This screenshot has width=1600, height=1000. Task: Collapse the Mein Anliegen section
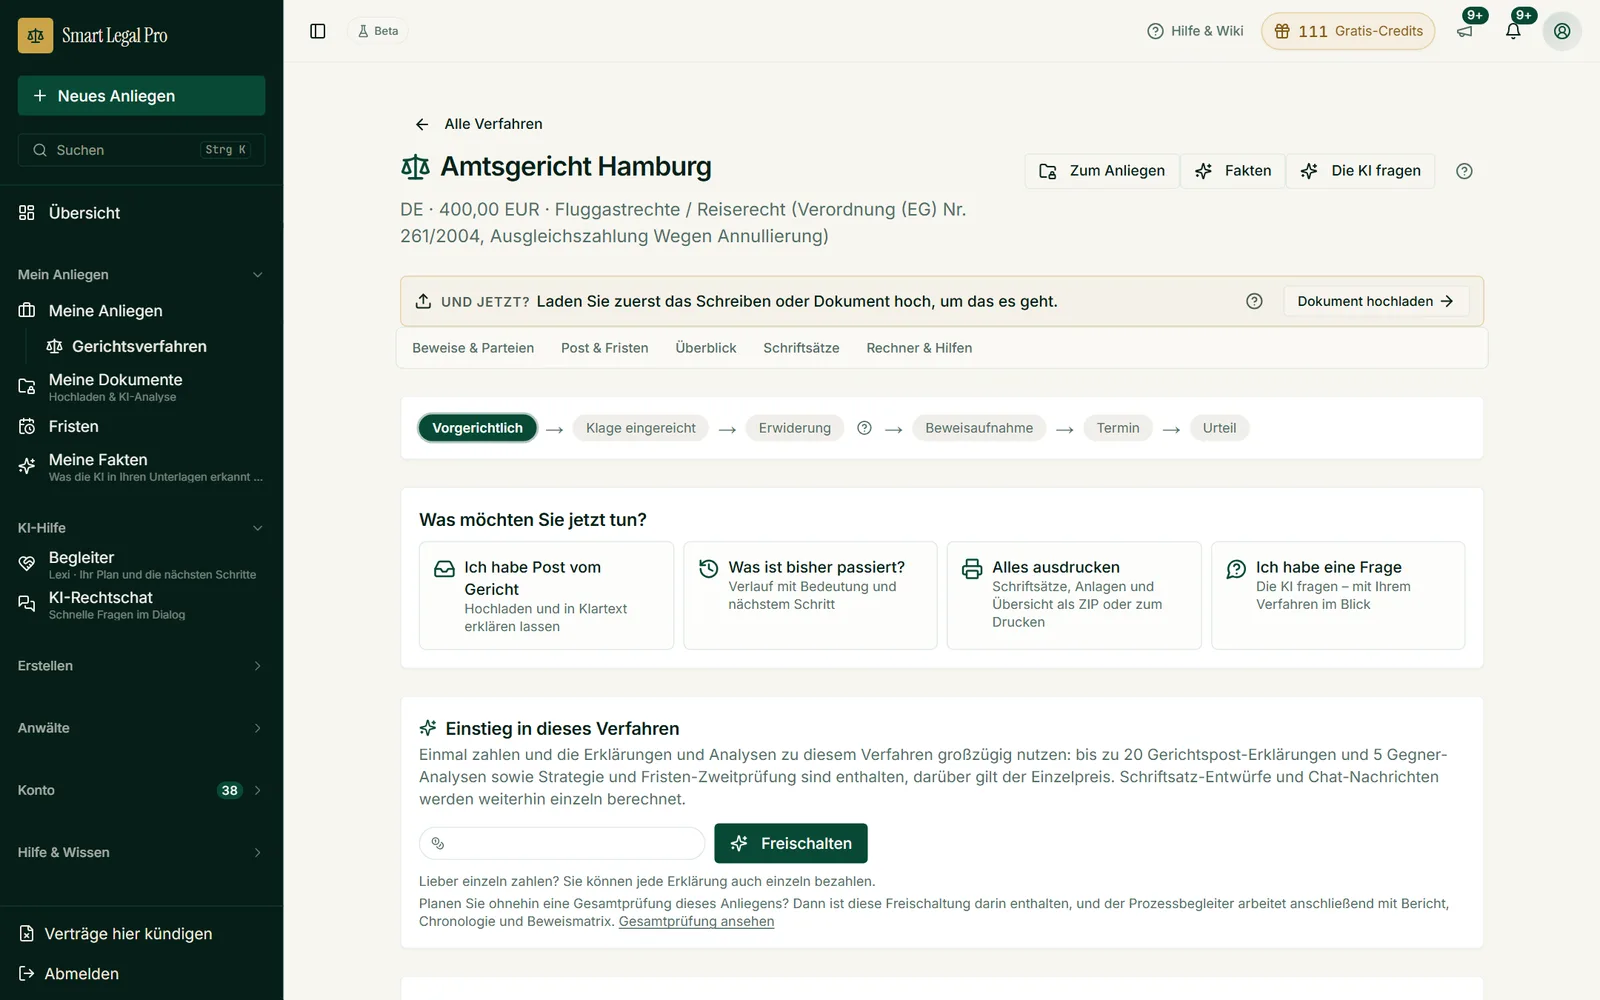pyautogui.click(x=141, y=274)
